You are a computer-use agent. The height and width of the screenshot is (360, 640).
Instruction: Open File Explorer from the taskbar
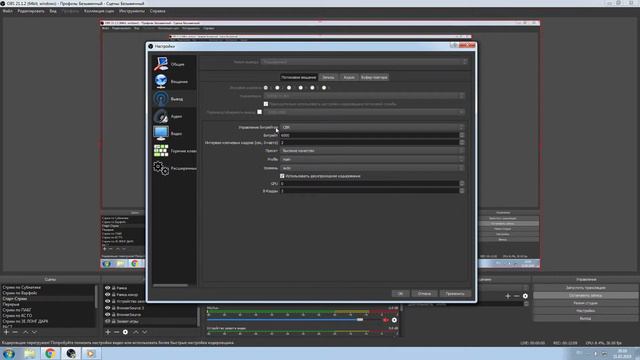pos(30,353)
